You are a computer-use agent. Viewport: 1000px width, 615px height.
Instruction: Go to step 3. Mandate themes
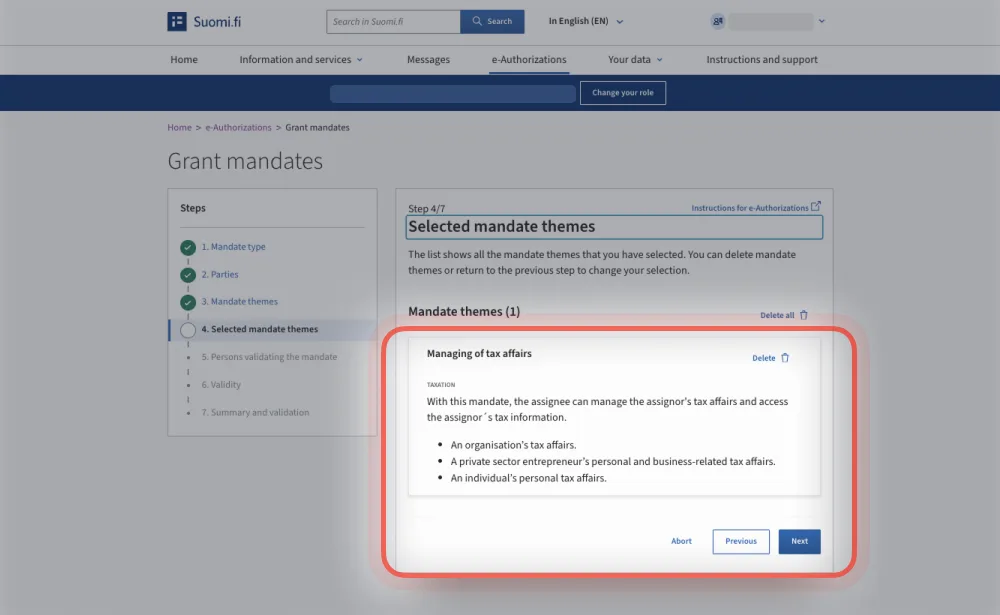coord(240,302)
